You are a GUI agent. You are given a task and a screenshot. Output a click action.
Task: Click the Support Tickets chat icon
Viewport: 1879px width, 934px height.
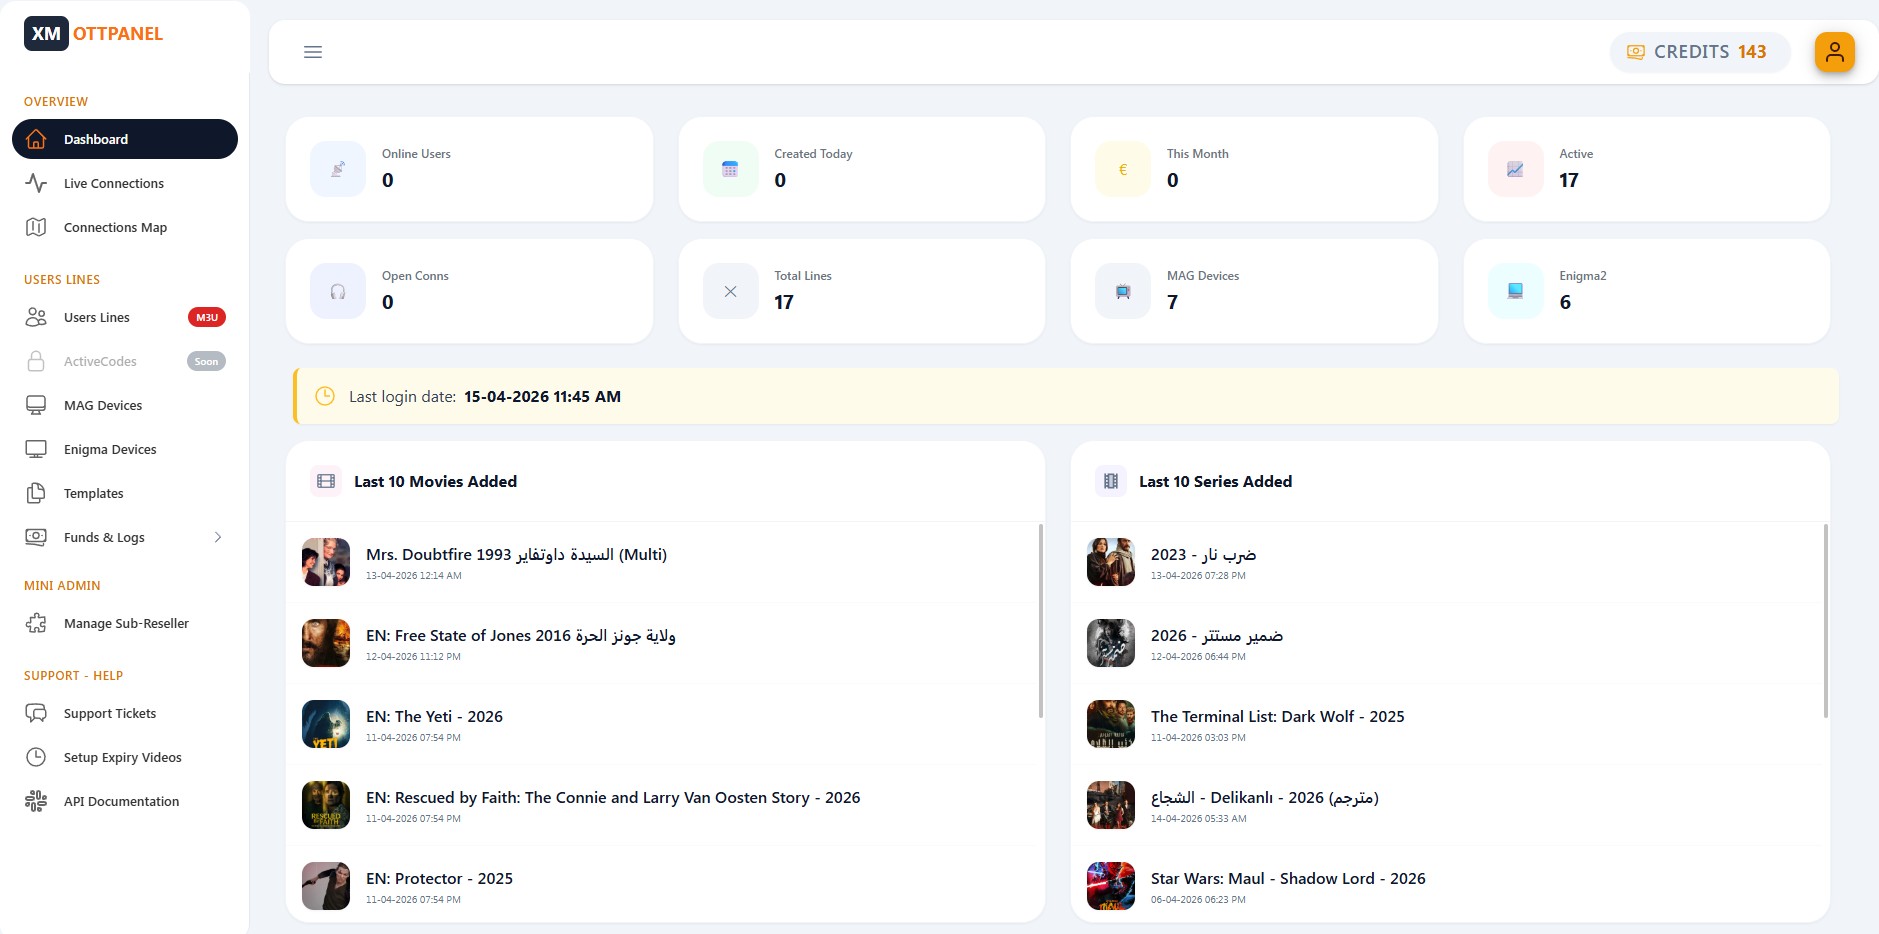[36, 713]
